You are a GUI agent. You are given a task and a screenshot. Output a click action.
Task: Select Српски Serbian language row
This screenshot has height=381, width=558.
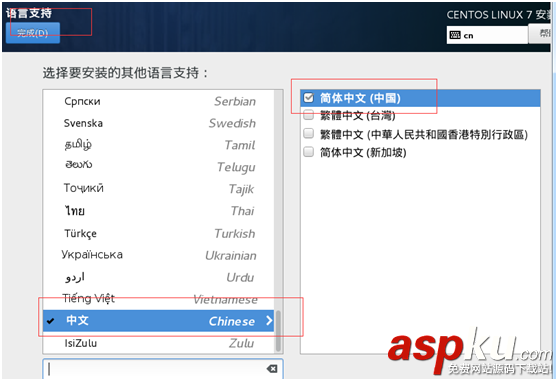[159, 101]
